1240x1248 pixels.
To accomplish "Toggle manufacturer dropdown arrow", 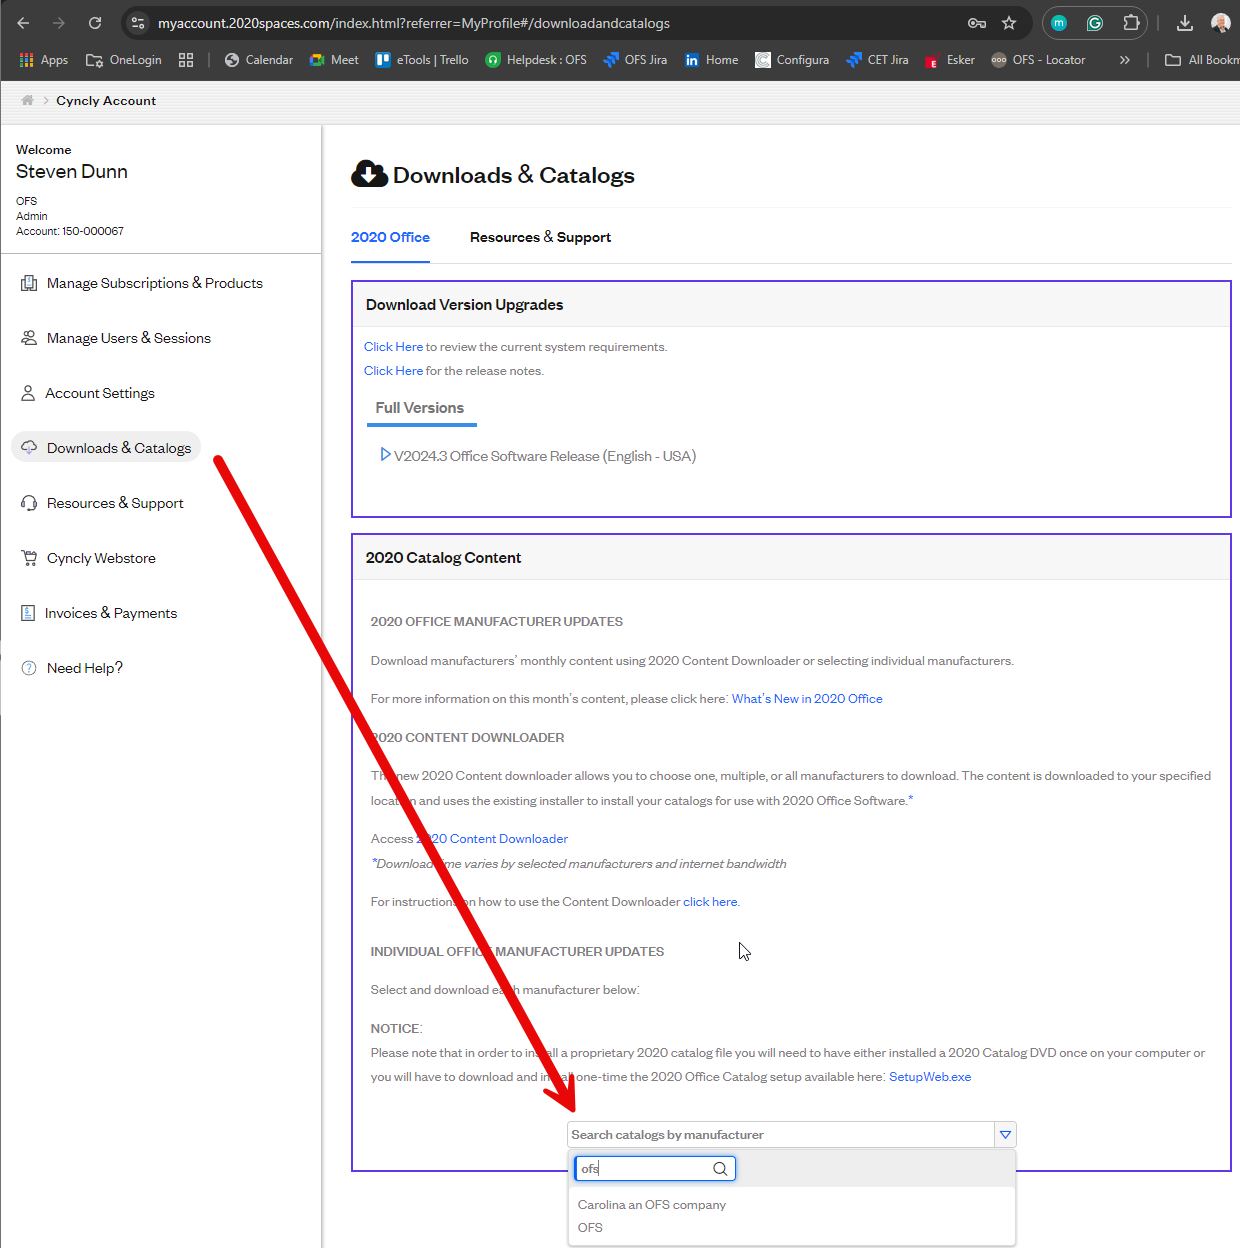I will click(x=1006, y=1134).
